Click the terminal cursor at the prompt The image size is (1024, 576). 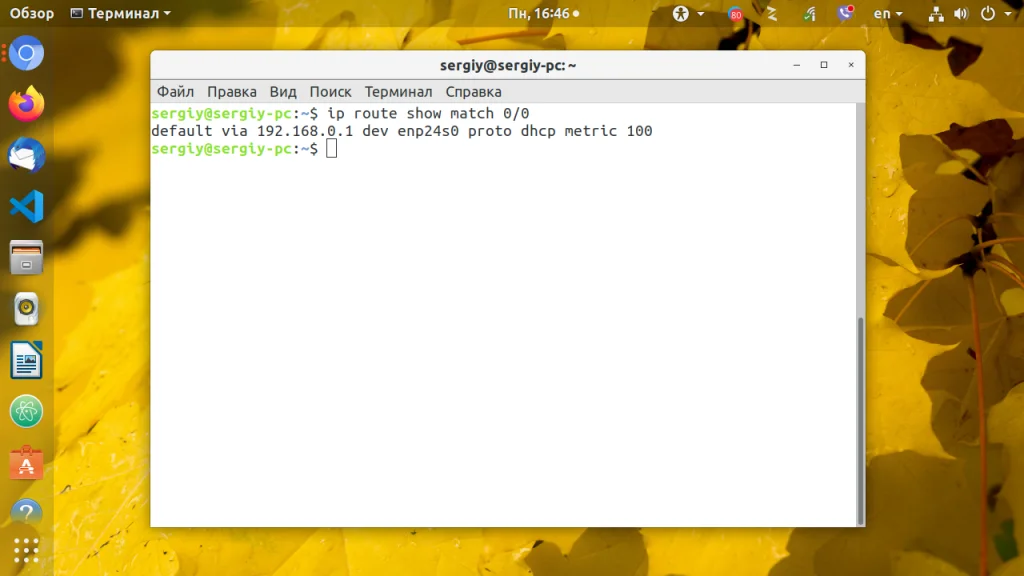[x=332, y=149]
